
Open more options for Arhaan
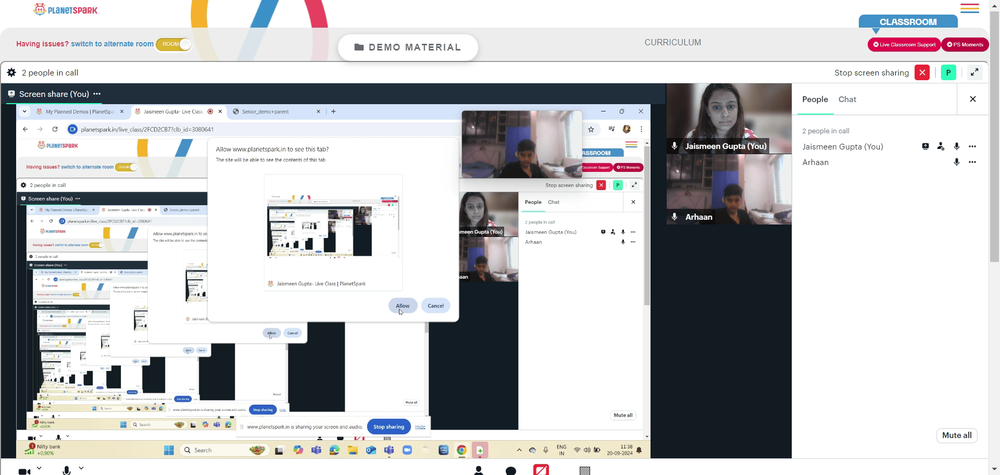tap(972, 162)
